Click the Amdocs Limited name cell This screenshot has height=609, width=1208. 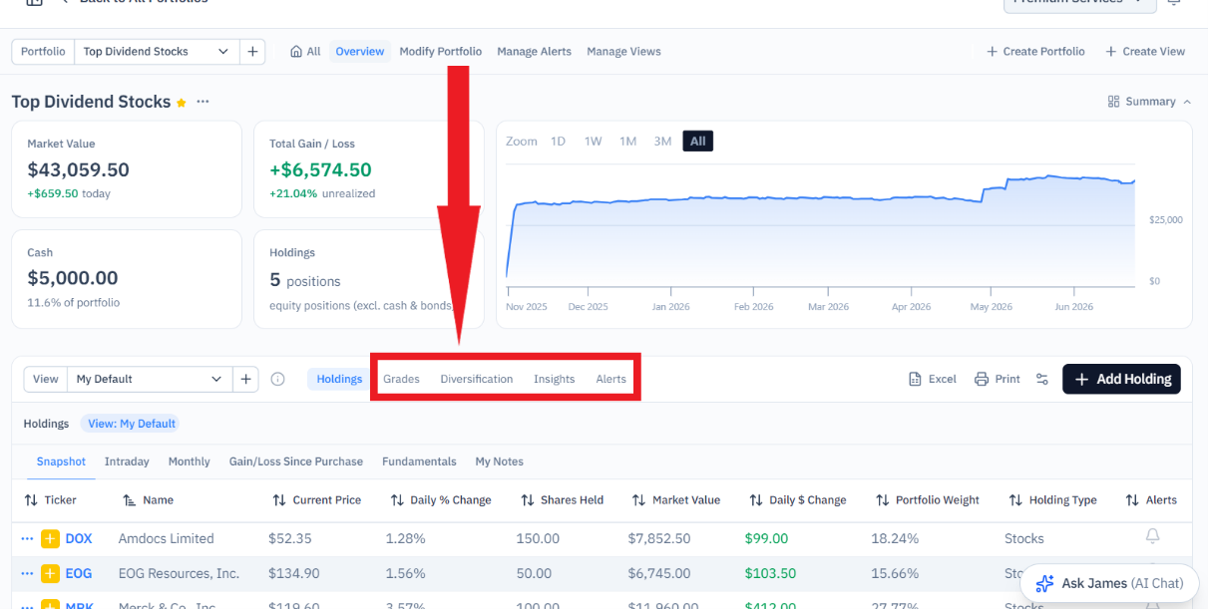pos(166,539)
